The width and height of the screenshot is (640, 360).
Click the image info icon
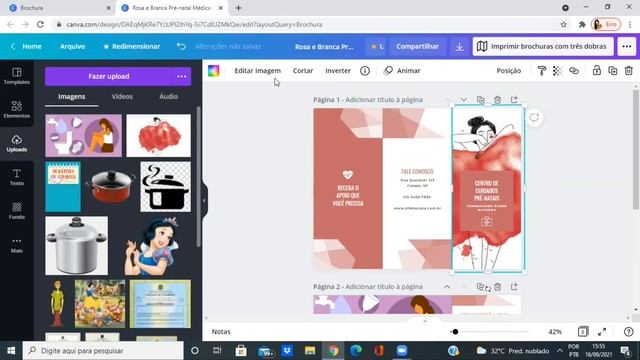365,71
